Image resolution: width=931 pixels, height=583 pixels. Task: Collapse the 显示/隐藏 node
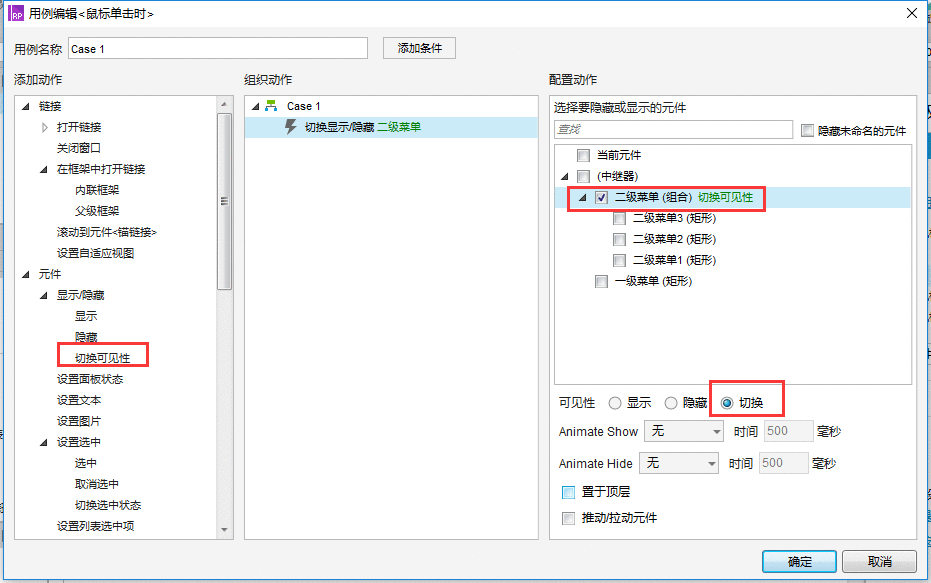43,295
